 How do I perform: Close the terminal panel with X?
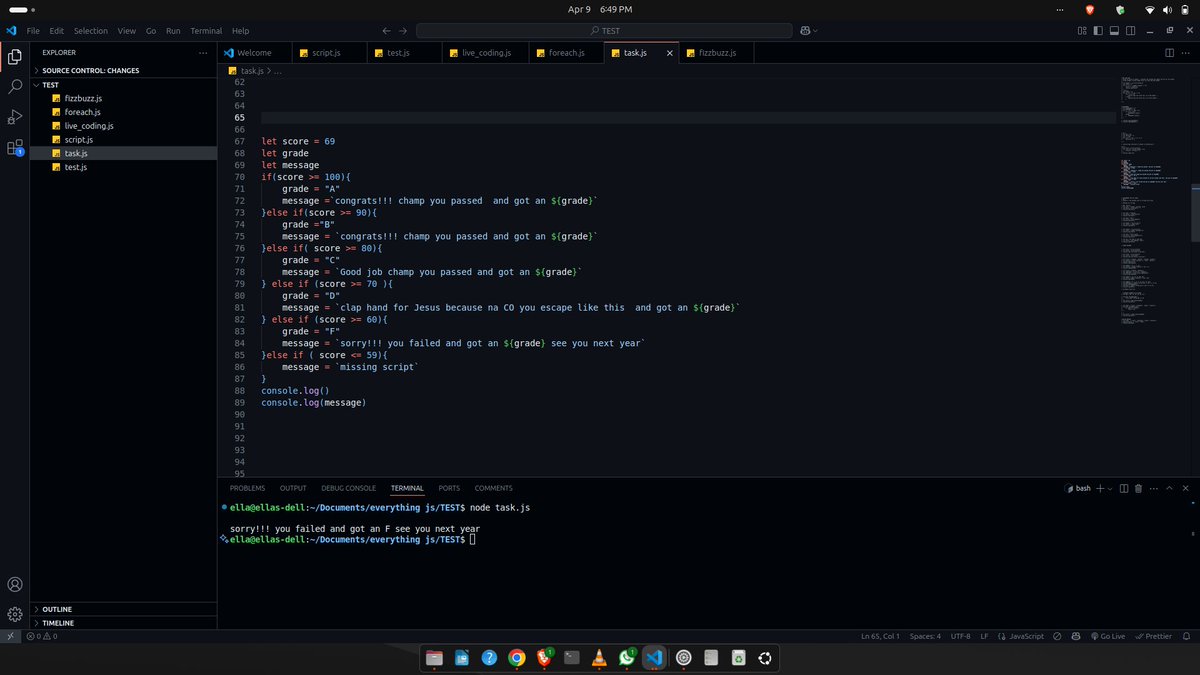(1186, 488)
